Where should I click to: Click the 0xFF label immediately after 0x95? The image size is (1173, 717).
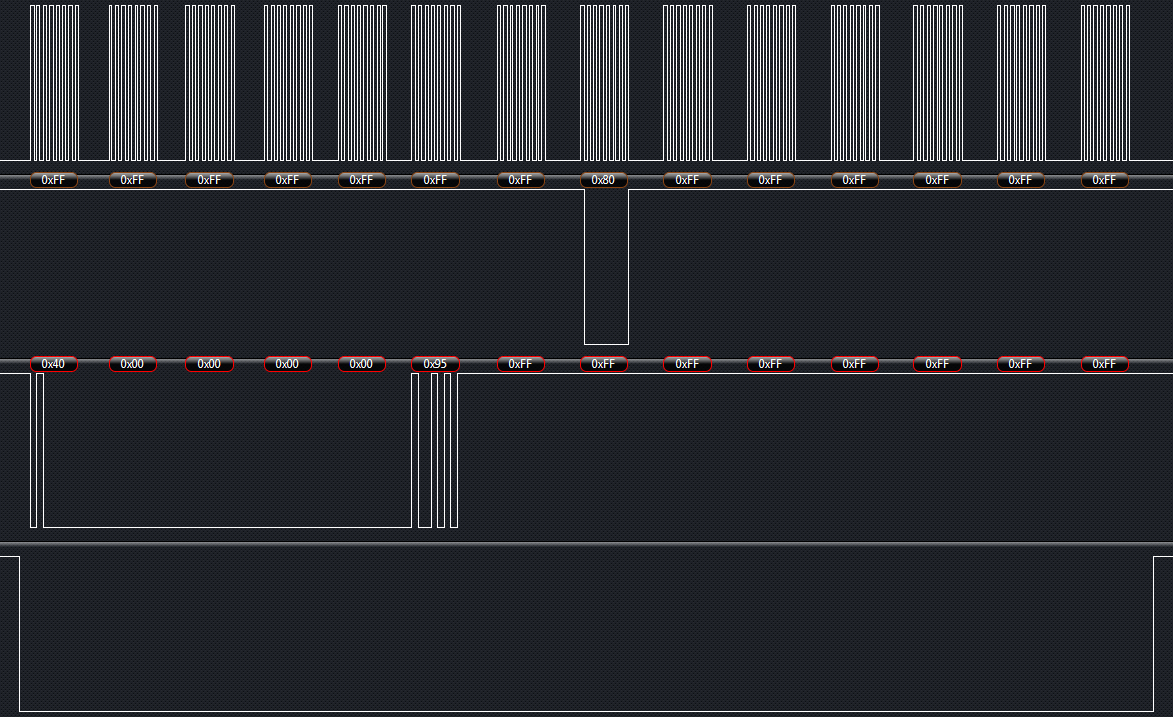pyautogui.click(x=520, y=364)
